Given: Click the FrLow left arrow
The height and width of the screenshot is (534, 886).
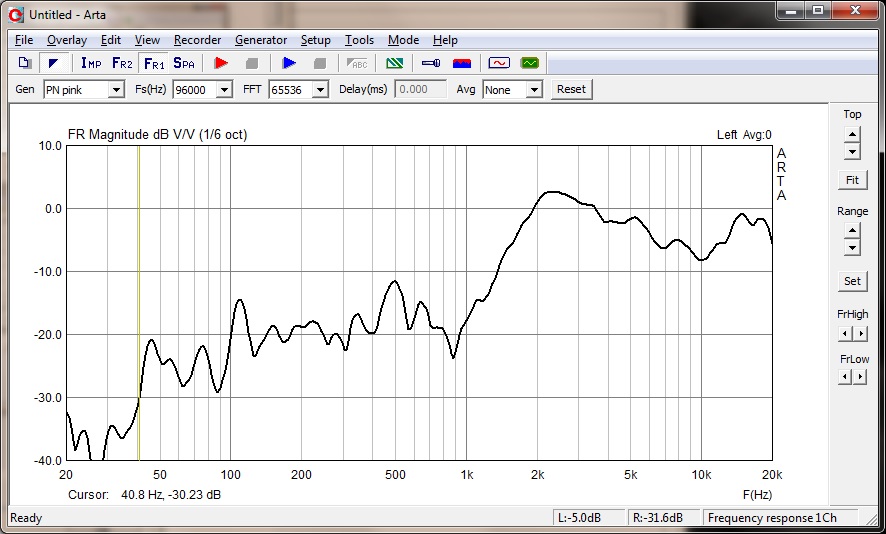Looking at the screenshot, I should pyautogui.click(x=844, y=376).
